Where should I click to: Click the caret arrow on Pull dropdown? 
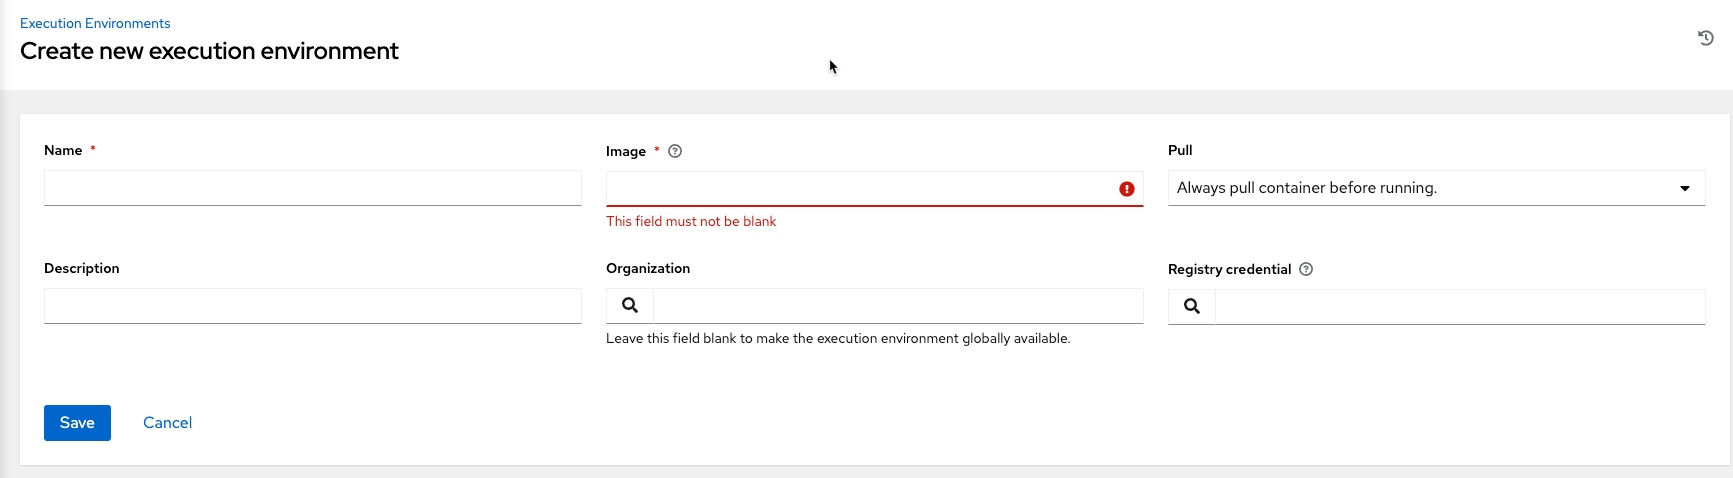click(1685, 188)
